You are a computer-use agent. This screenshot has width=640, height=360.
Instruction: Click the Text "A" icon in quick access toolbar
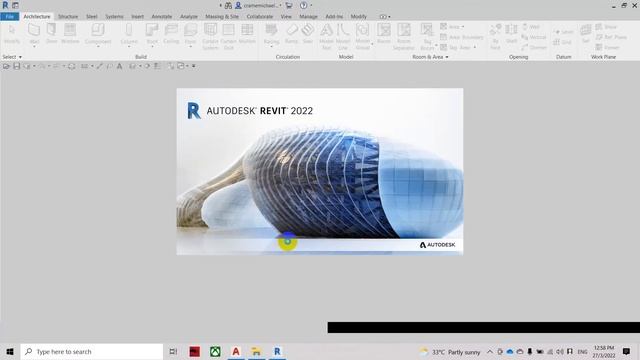[x=120, y=66]
